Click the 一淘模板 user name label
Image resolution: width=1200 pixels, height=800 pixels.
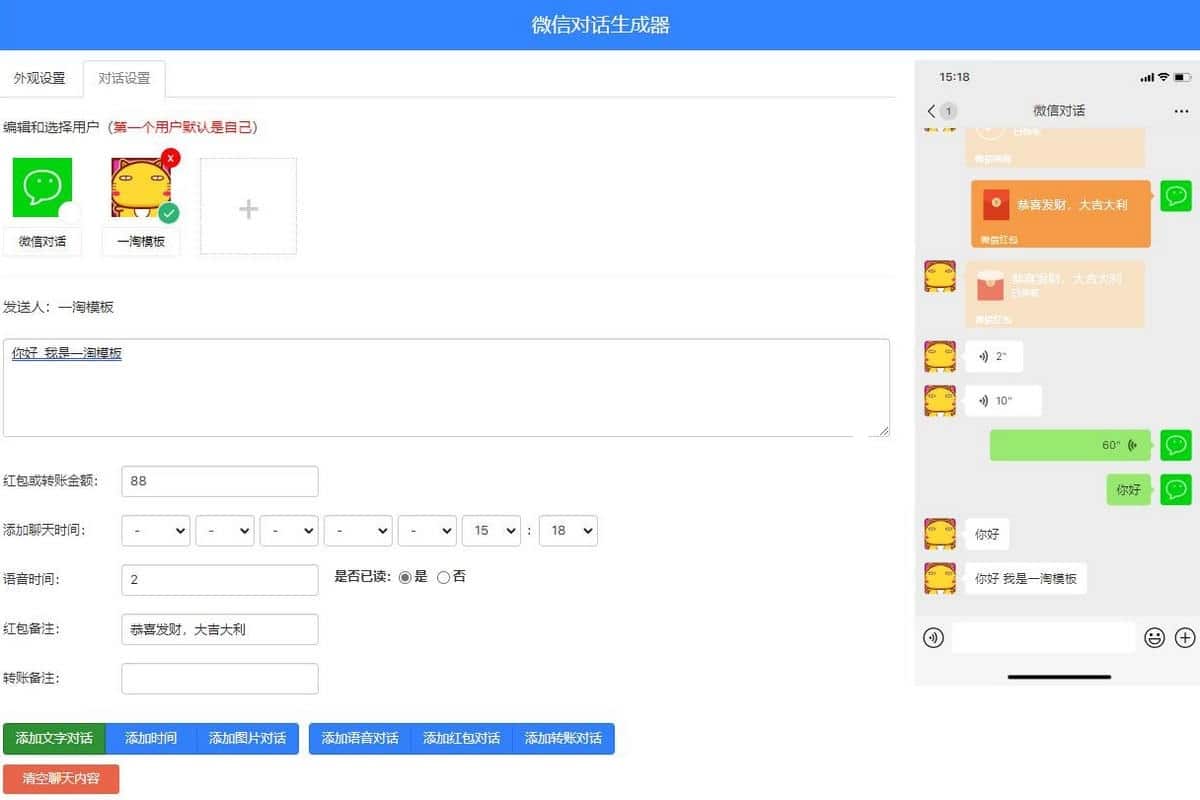tap(141, 241)
